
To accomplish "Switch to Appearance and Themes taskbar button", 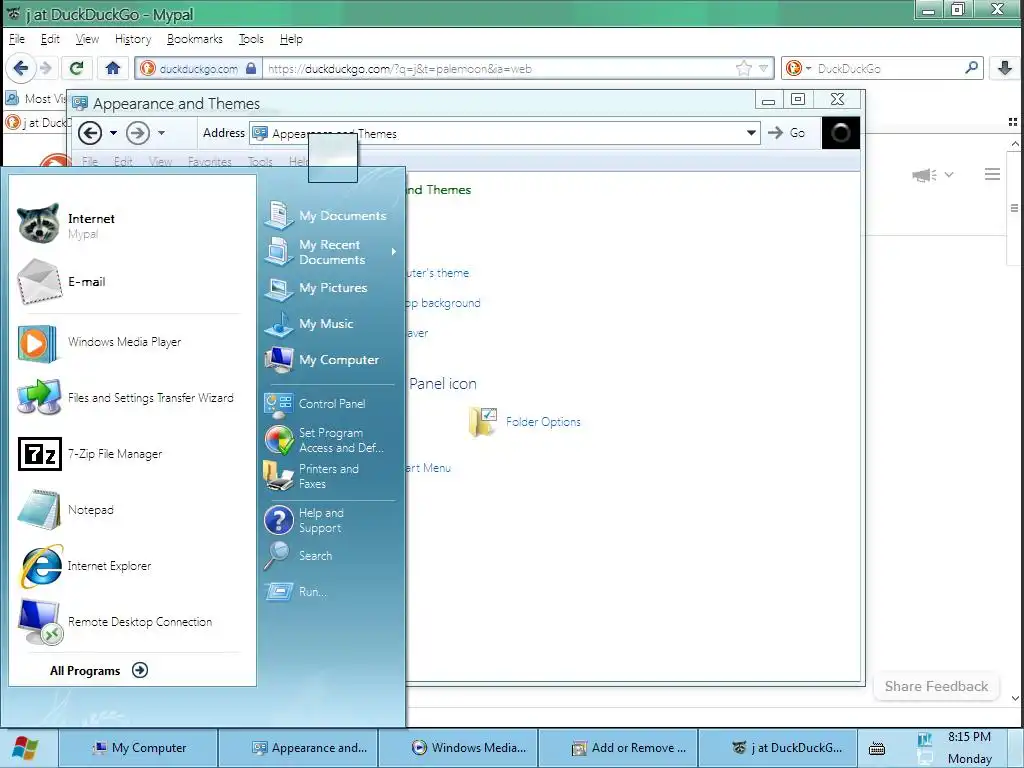I will click(298, 748).
